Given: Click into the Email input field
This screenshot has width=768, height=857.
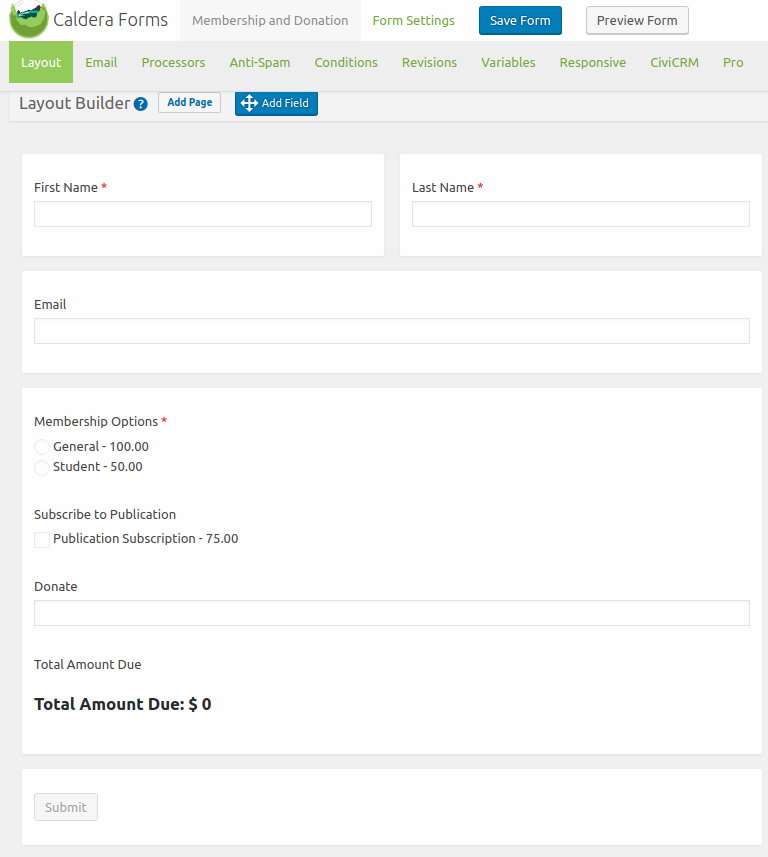Looking at the screenshot, I should point(391,331).
